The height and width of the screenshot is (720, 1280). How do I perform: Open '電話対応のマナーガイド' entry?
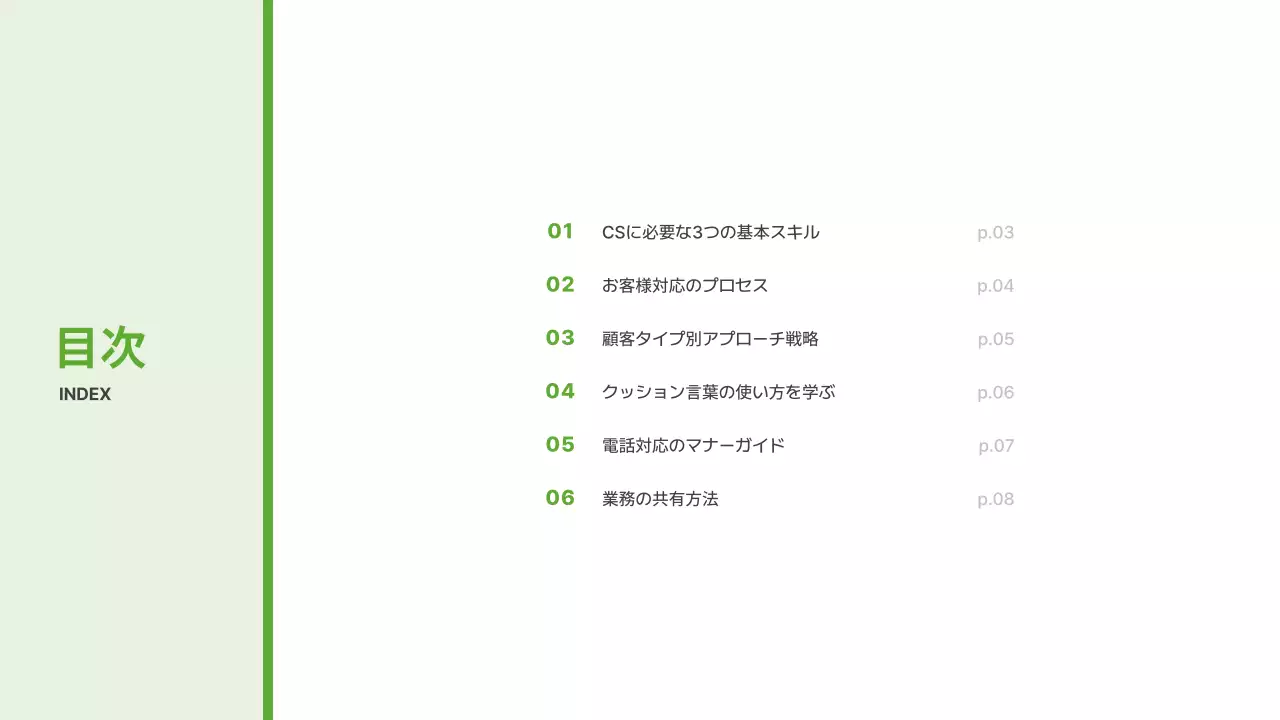(x=693, y=445)
